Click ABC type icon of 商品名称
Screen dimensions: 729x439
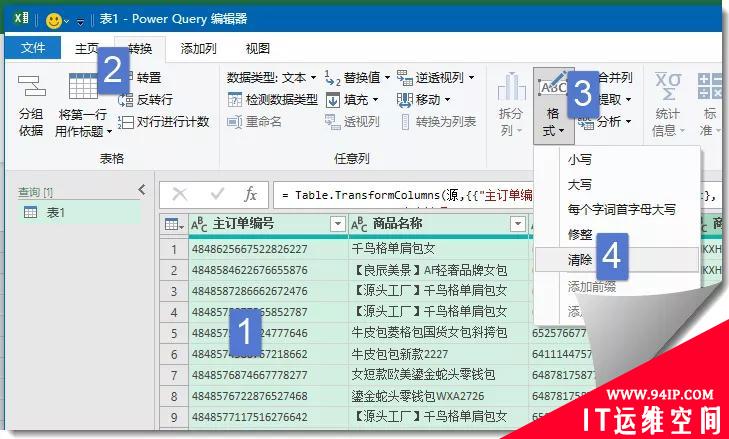pos(359,225)
